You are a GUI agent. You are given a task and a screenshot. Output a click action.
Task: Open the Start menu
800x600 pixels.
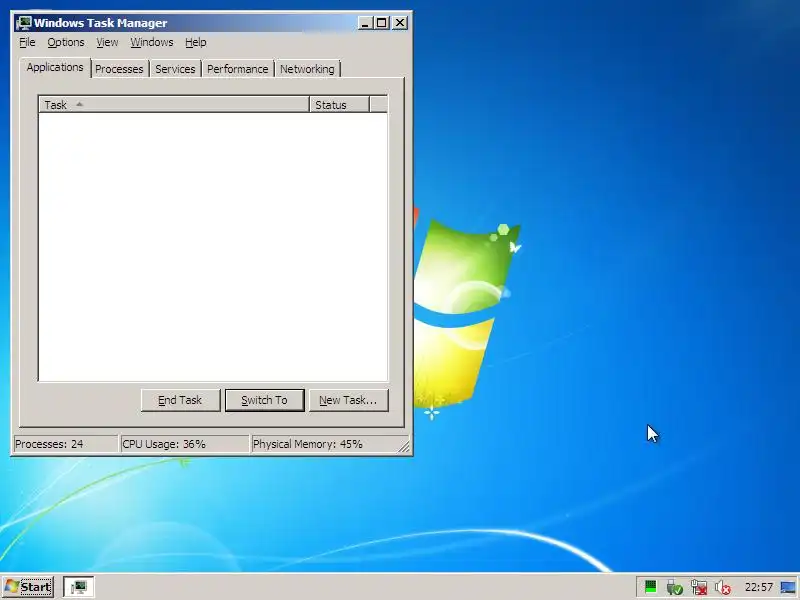(x=28, y=587)
